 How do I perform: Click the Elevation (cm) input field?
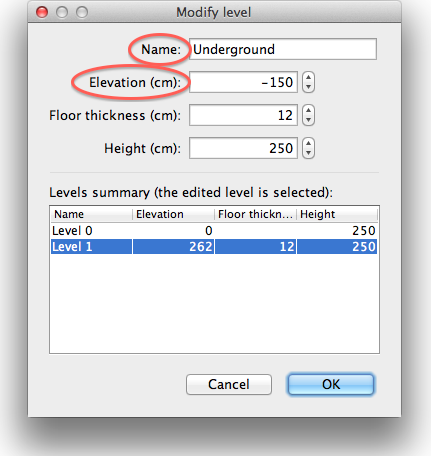pos(243,82)
